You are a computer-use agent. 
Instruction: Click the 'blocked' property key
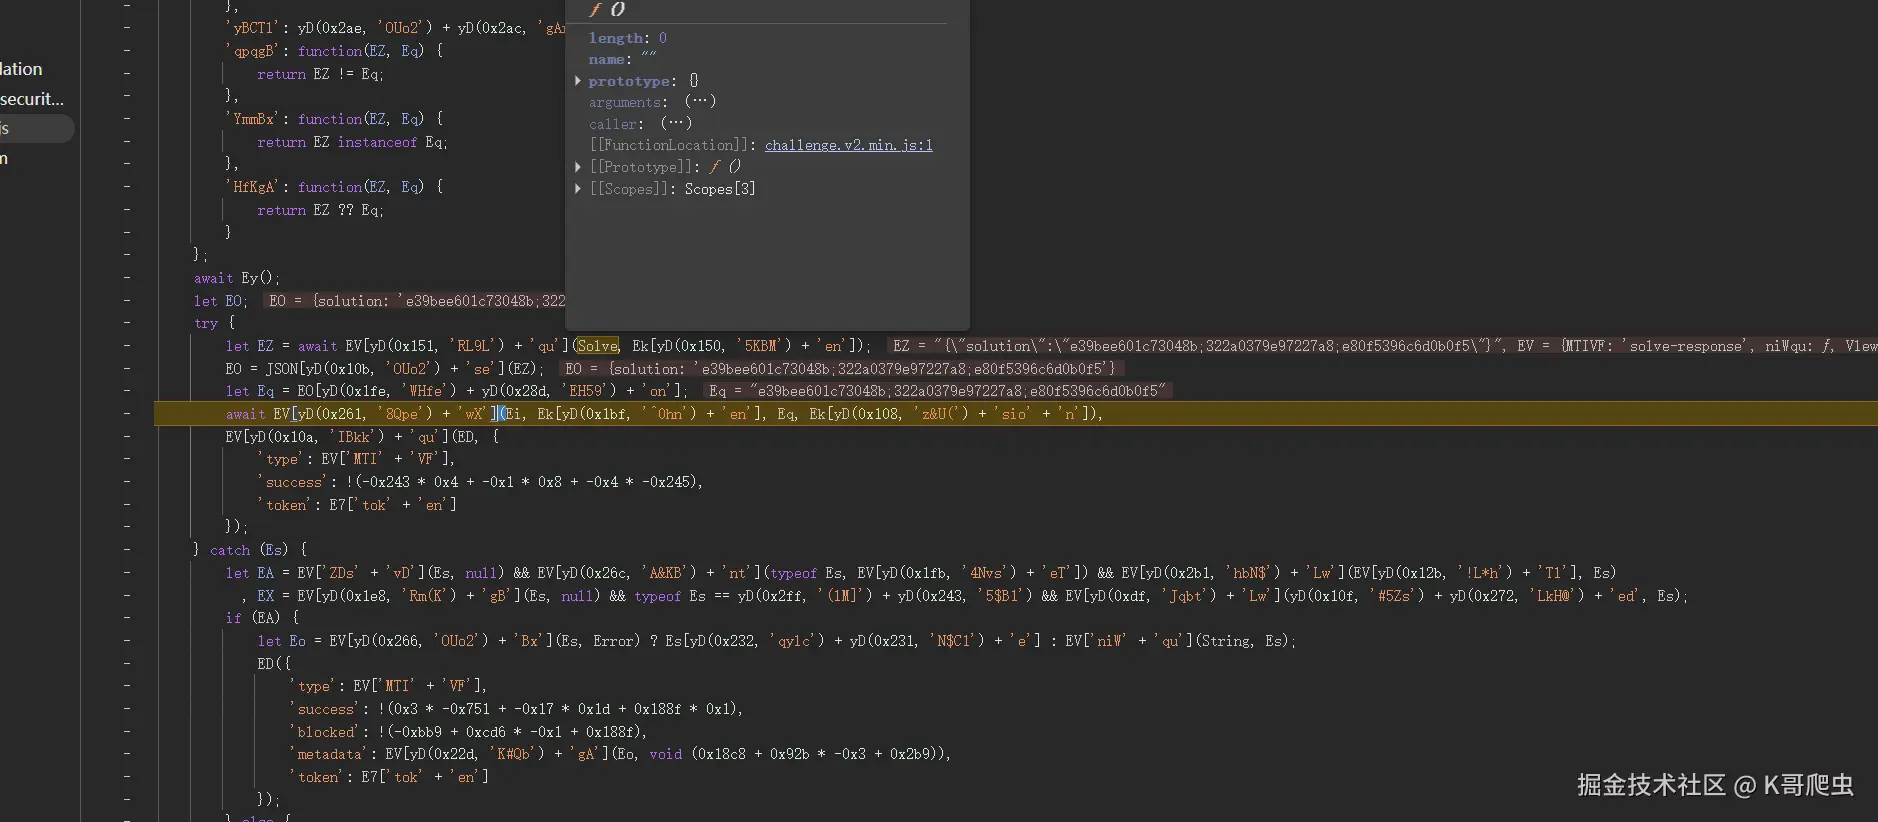point(326,732)
